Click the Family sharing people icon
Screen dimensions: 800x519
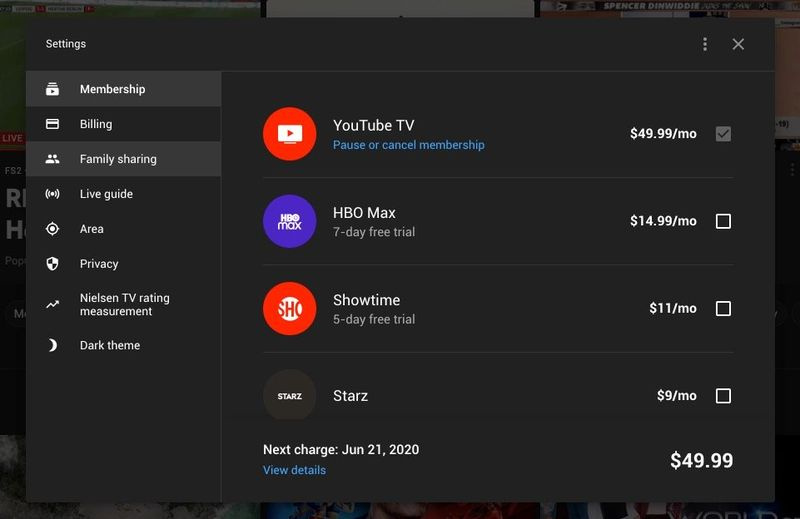click(x=52, y=159)
